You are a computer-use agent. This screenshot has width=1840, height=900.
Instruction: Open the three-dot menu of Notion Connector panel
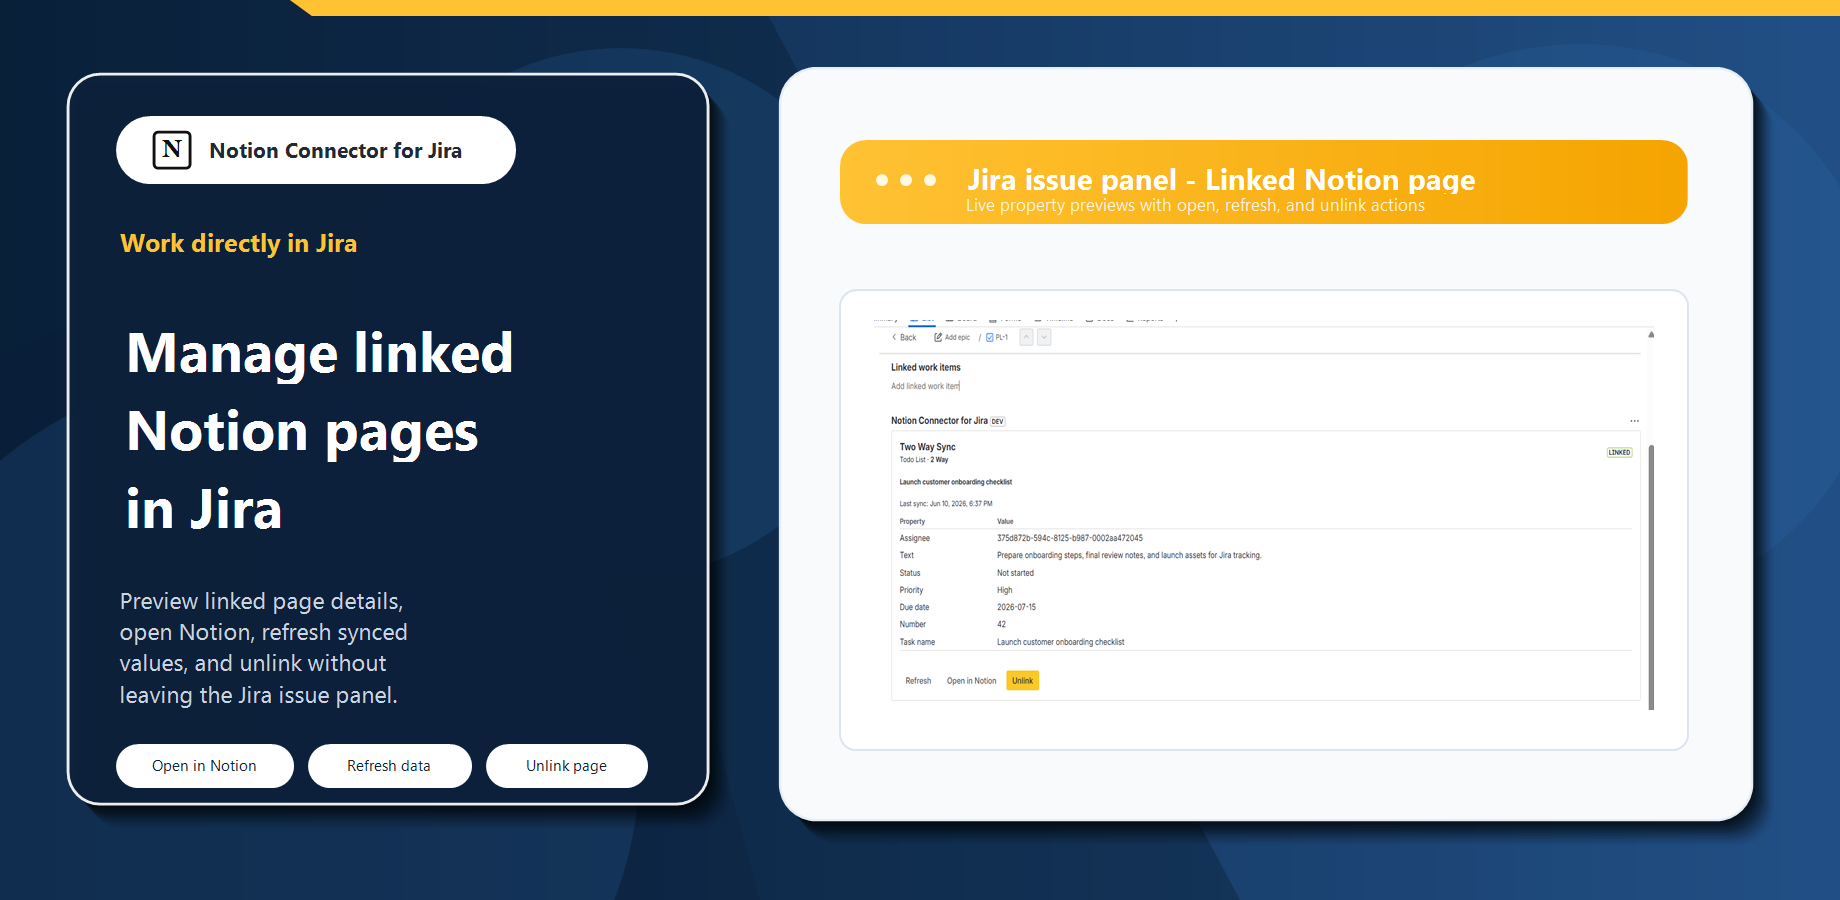[1634, 421]
